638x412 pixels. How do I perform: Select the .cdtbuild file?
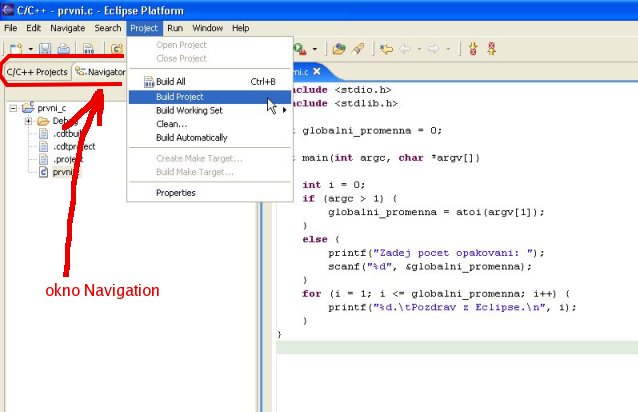pyautogui.click(x=68, y=134)
